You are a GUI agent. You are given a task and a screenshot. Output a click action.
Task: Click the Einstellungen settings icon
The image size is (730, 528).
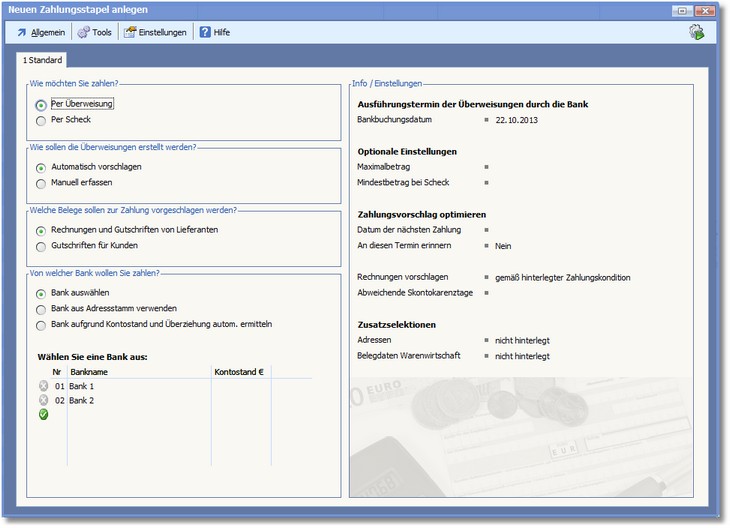pos(130,32)
